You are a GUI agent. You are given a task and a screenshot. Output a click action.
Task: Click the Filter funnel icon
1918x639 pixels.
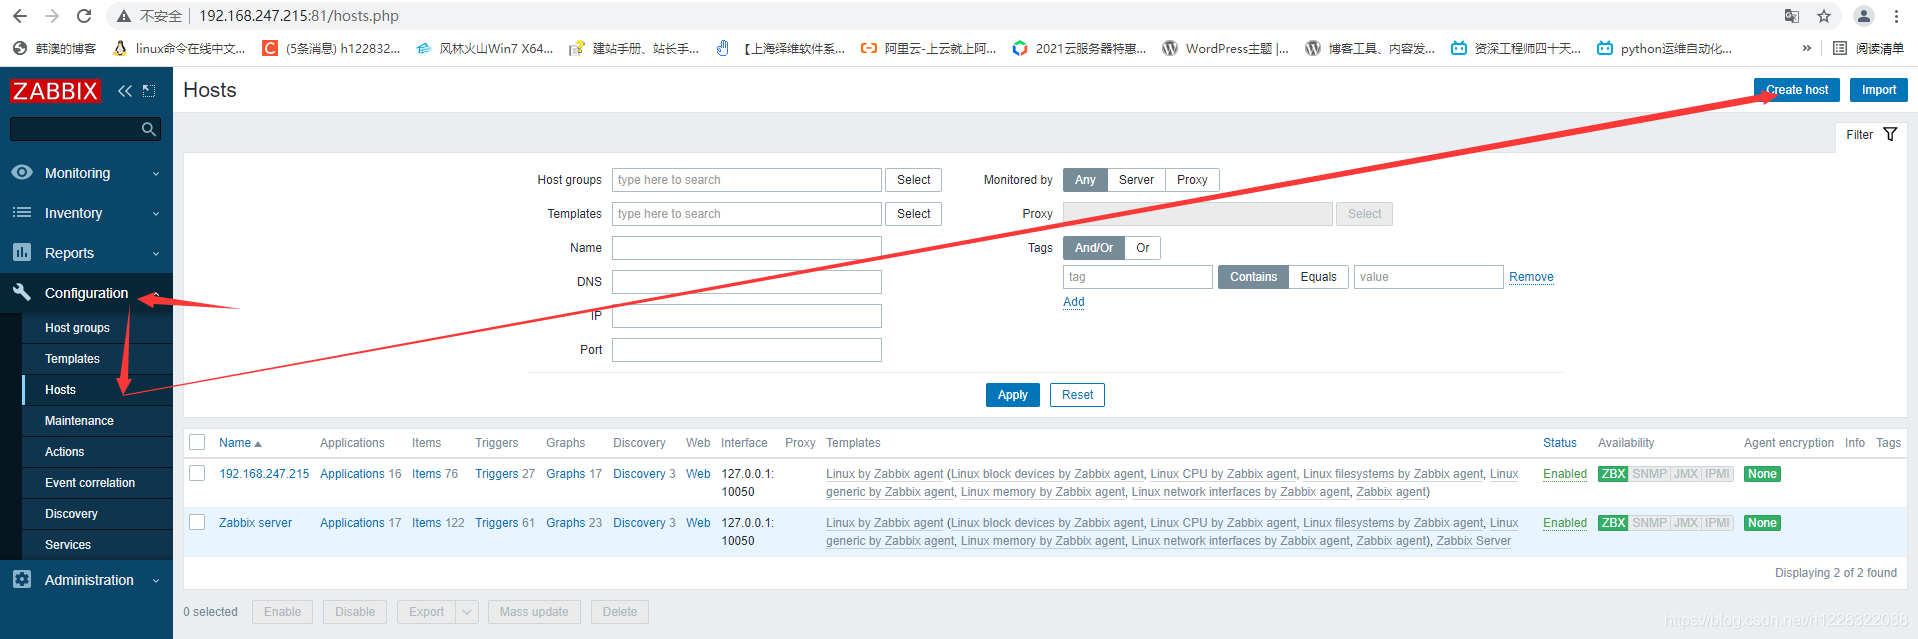tap(1890, 135)
